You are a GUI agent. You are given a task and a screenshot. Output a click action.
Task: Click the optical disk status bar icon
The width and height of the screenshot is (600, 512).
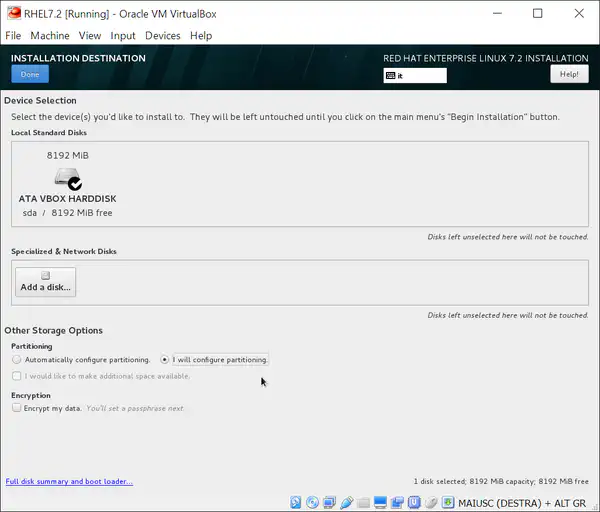313,502
